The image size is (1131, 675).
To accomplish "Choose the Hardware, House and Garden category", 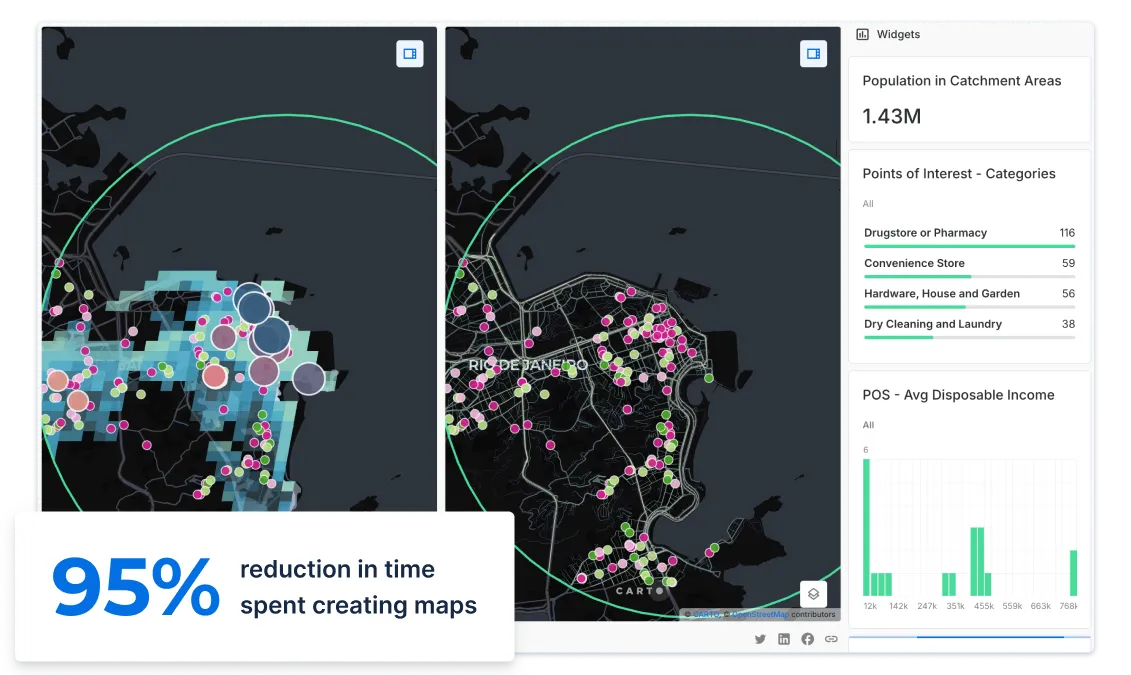I will click(x=941, y=294).
